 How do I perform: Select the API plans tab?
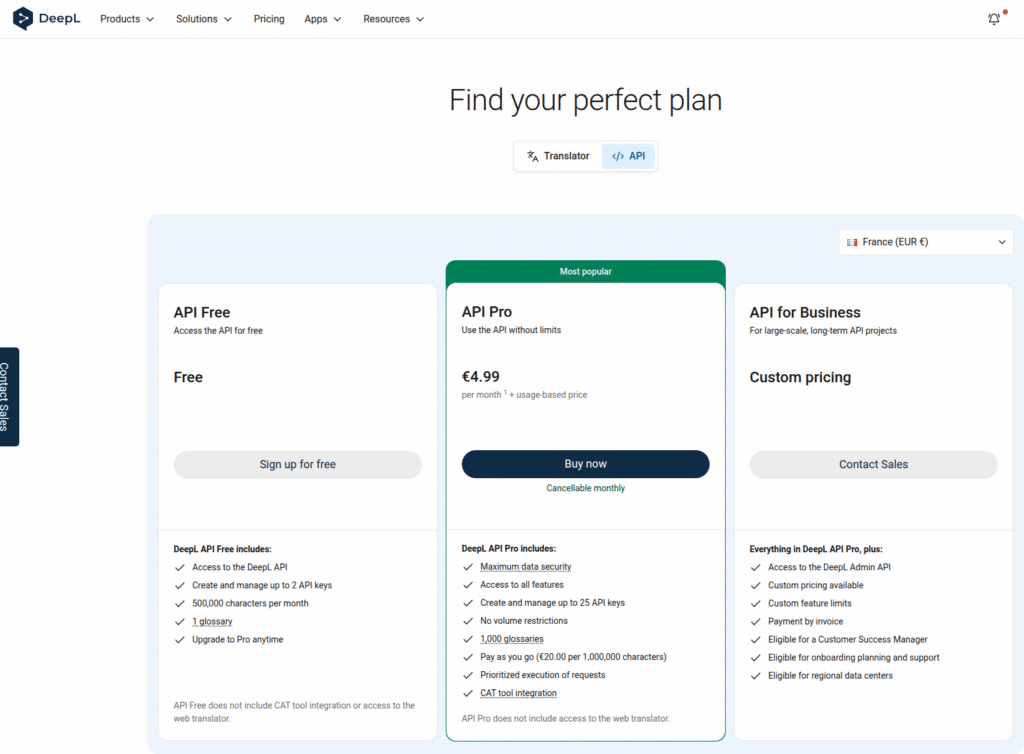tap(628, 156)
